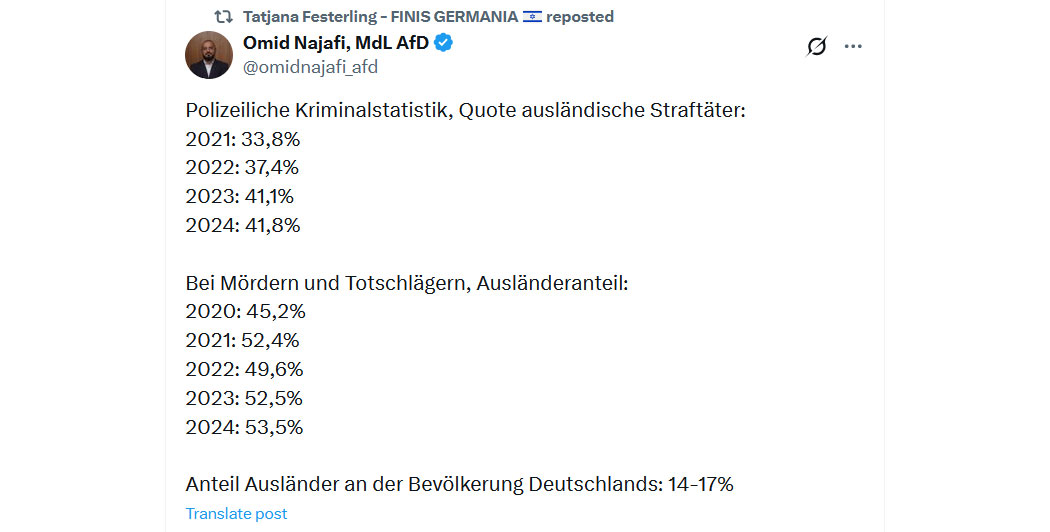
Task: Open Grok explain-this-post icon
Action: click(816, 46)
